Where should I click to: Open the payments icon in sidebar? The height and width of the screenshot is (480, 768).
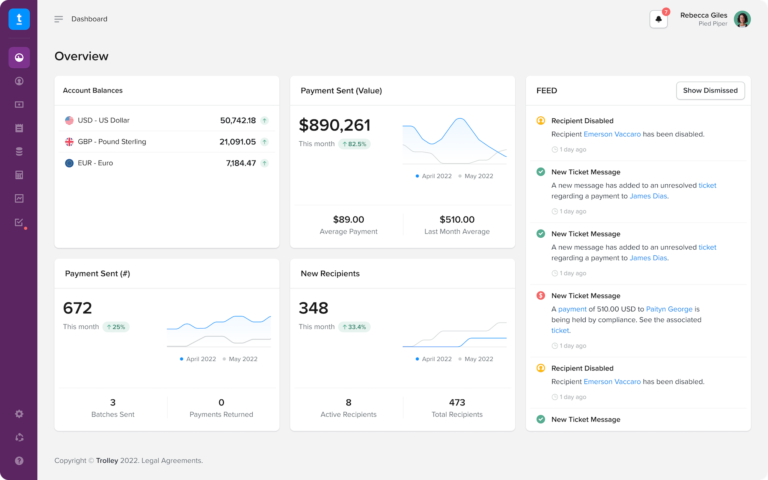point(19,104)
